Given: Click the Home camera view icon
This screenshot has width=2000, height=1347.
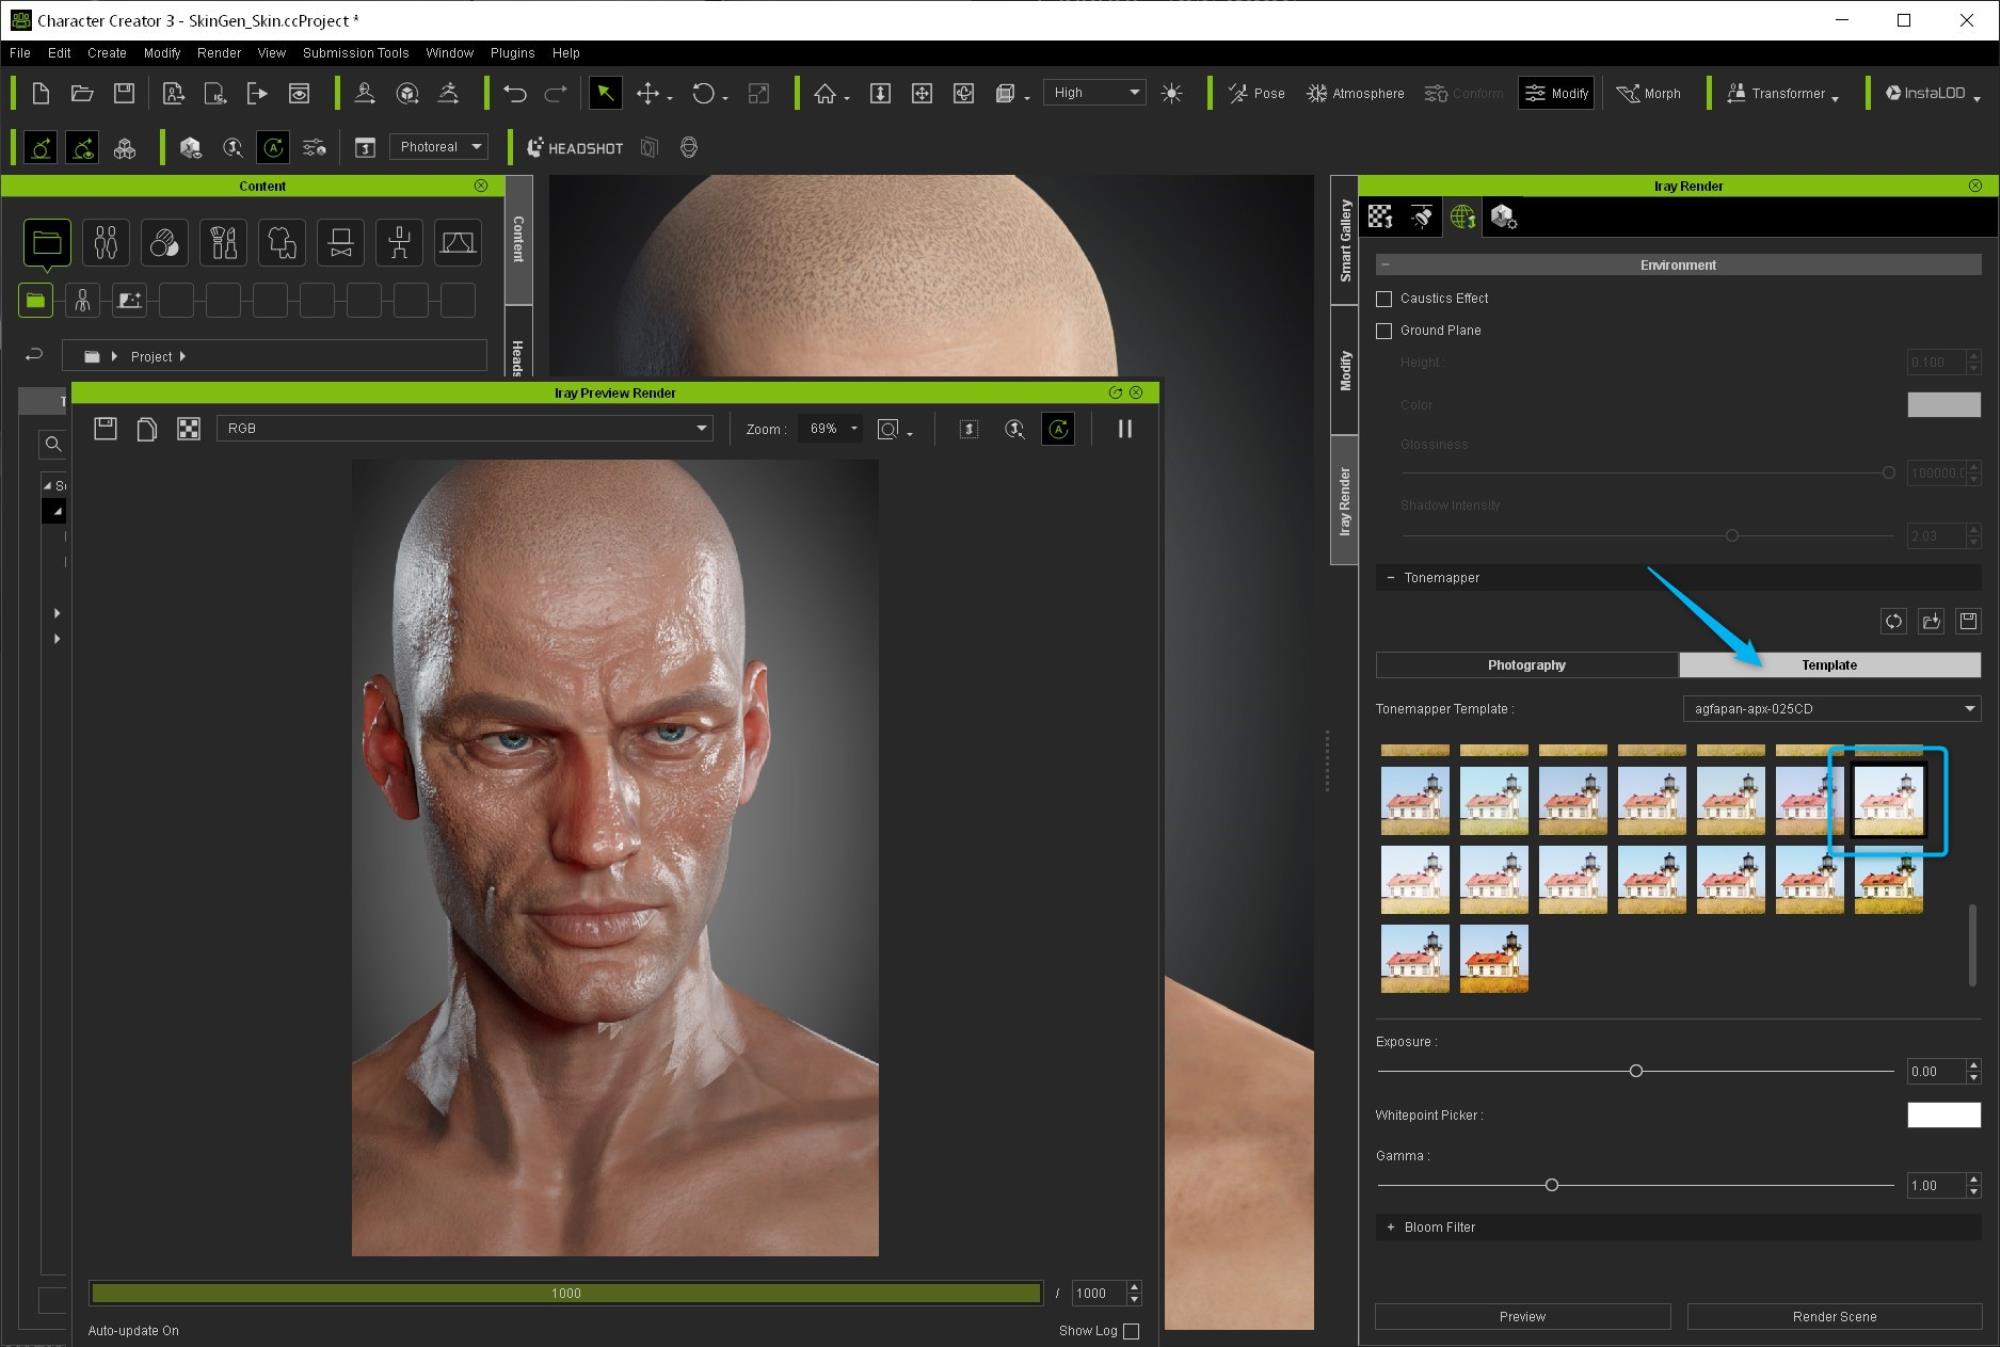Looking at the screenshot, I should pyautogui.click(x=825, y=93).
